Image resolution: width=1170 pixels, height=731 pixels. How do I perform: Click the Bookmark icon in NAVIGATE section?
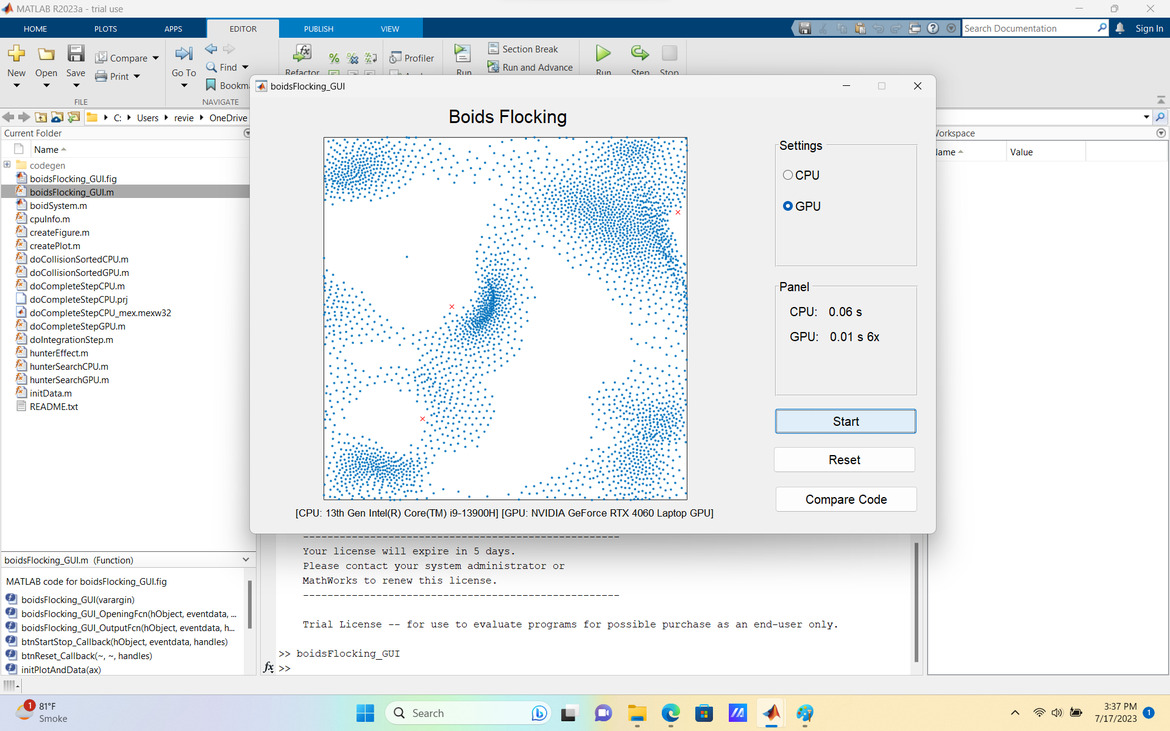pyautogui.click(x=211, y=85)
